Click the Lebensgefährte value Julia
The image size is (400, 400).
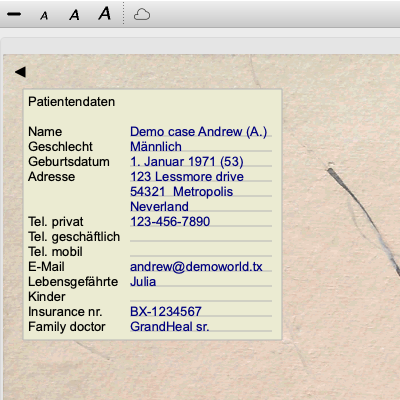coord(201,282)
